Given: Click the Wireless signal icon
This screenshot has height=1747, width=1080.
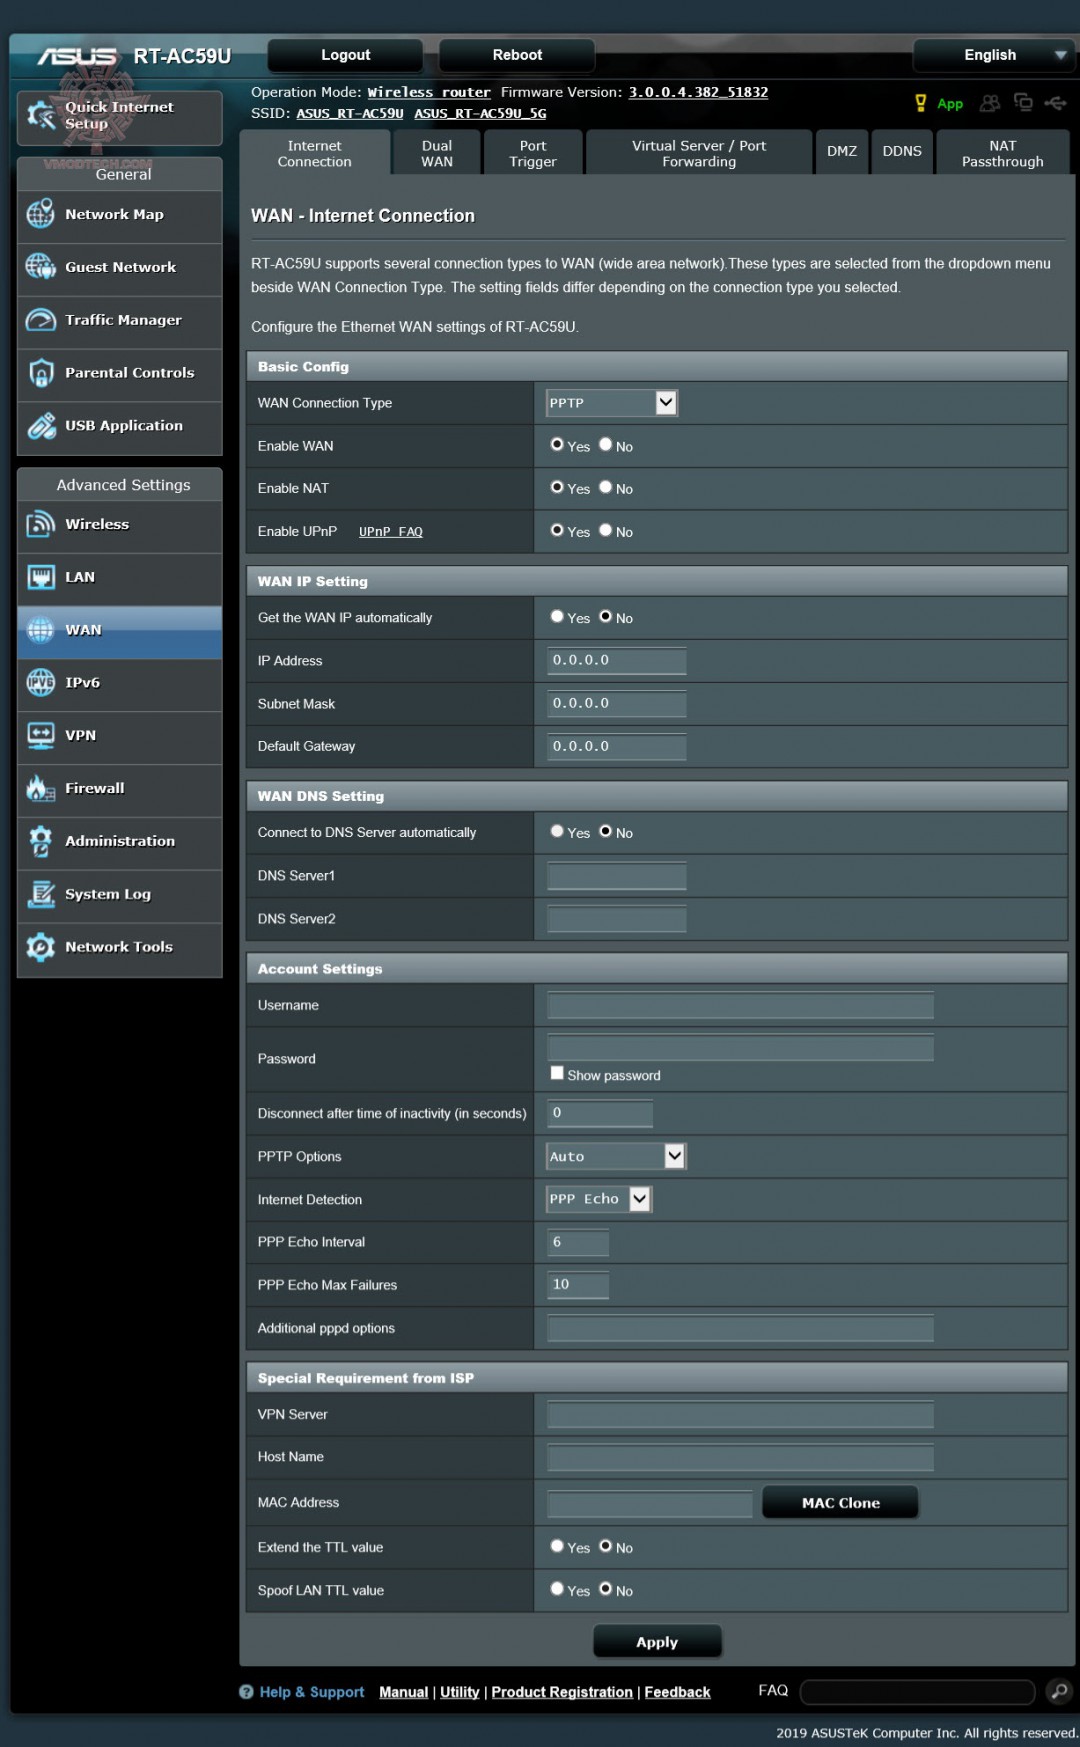Looking at the screenshot, I should tap(41, 524).
